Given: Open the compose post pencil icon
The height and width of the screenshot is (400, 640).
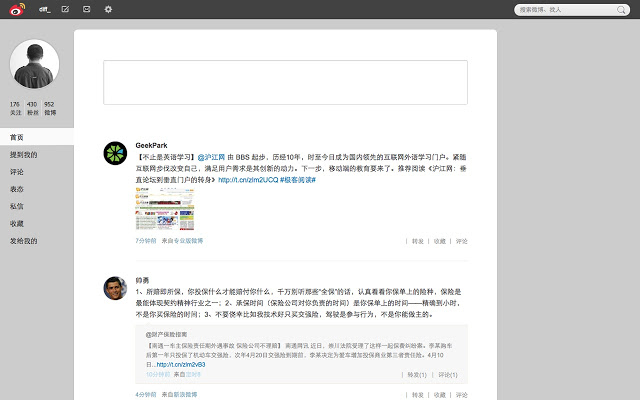Looking at the screenshot, I should [x=65, y=9].
